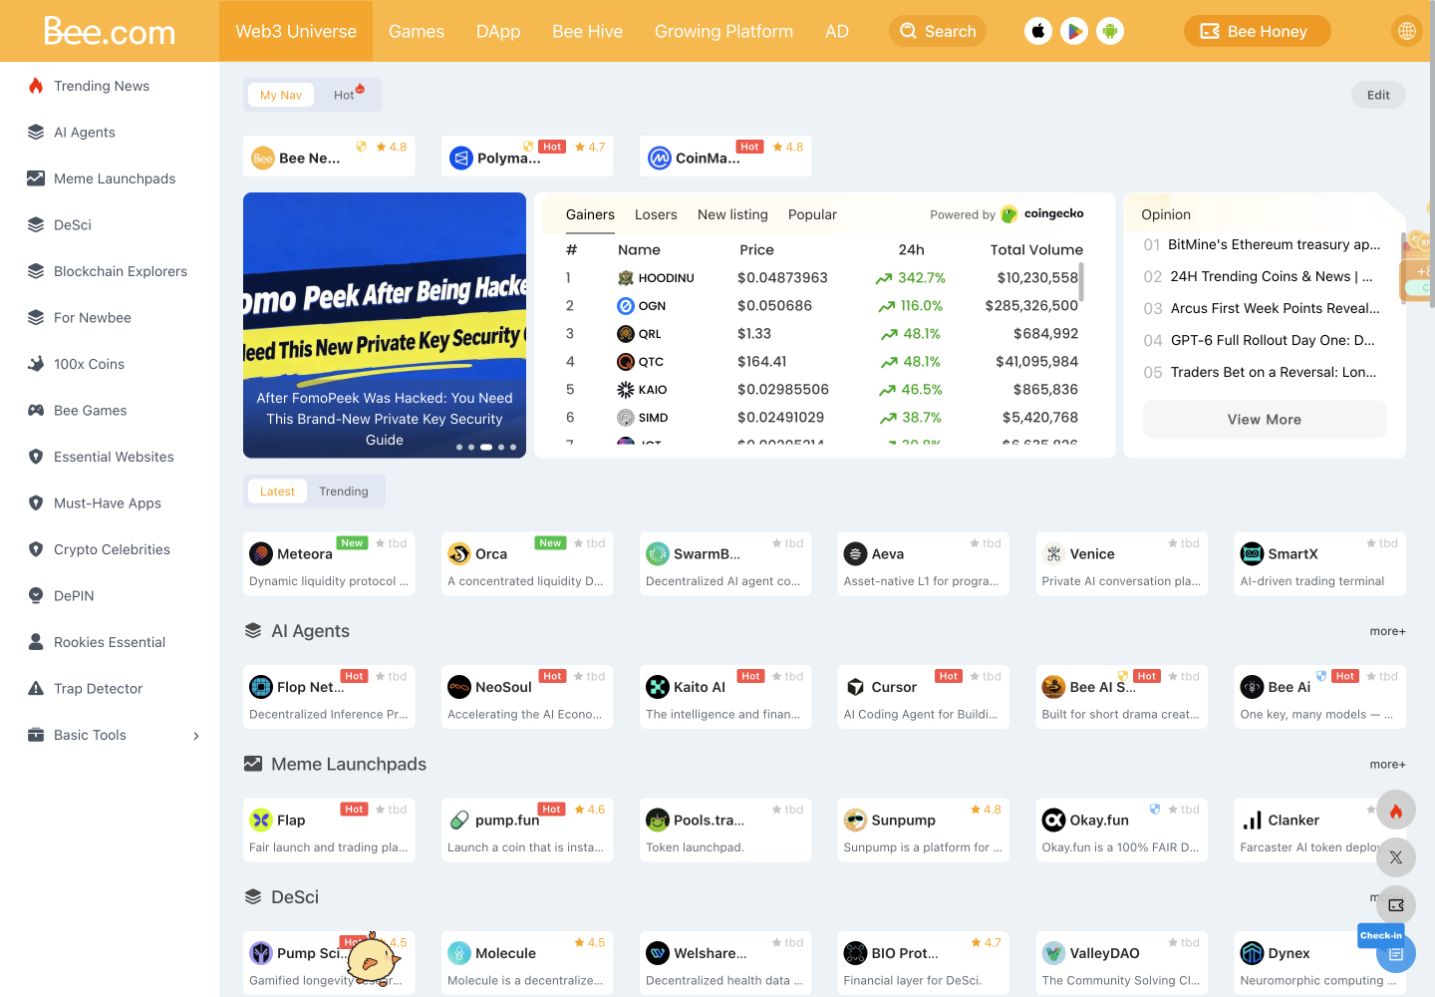This screenshot has width=1435, height=997.
Task: Click the floating X (Twitter) button
Action: click(x=1396, y=857)
